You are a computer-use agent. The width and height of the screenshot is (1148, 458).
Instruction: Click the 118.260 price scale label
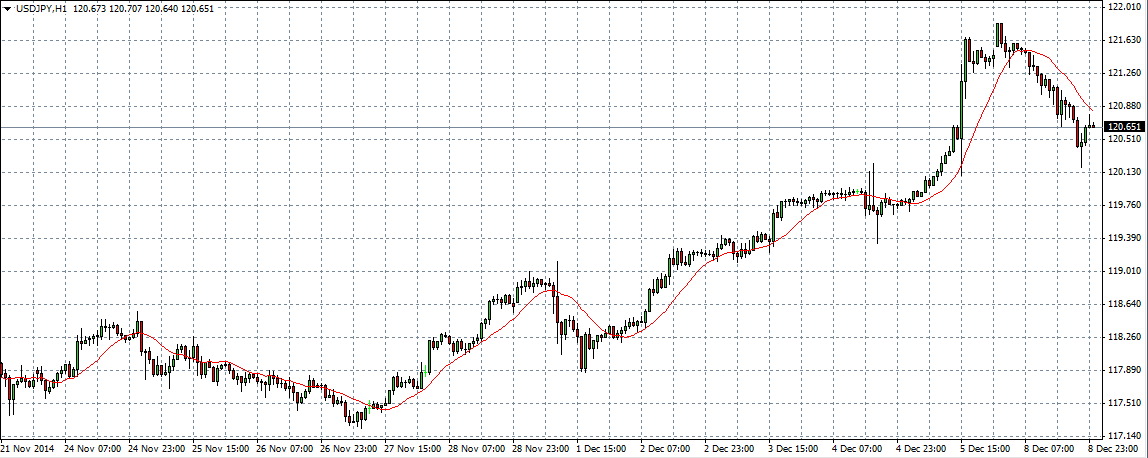coord(1126,337)
